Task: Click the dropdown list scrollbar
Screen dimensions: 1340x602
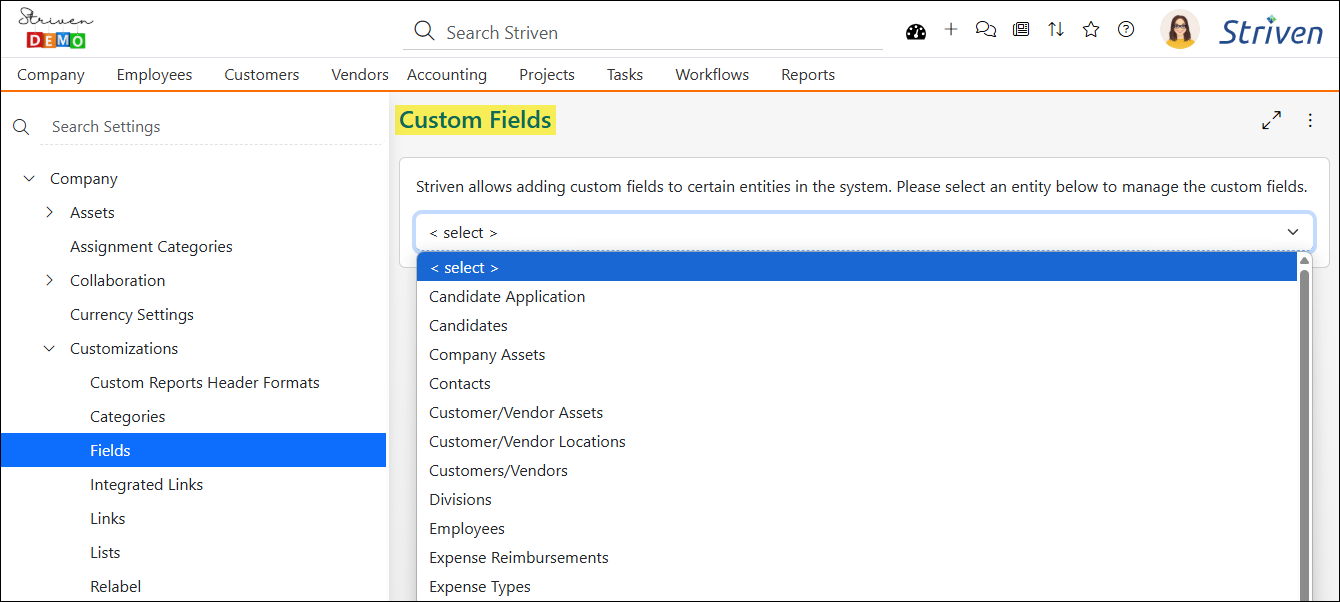Action: pos(1304,435)
